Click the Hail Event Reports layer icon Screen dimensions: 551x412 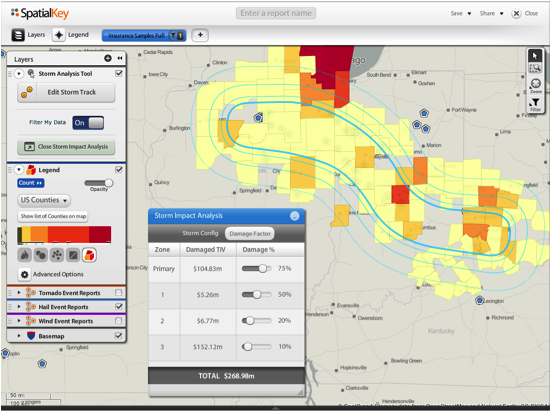click(x=31, y=307)
